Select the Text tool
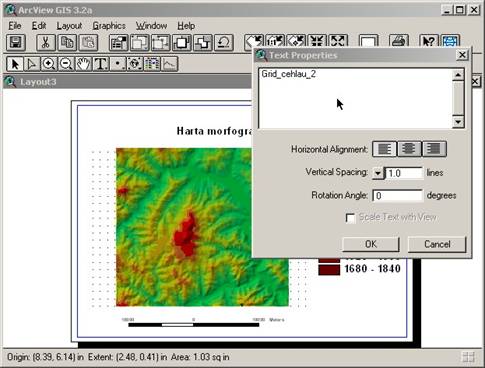 (101, 64)
